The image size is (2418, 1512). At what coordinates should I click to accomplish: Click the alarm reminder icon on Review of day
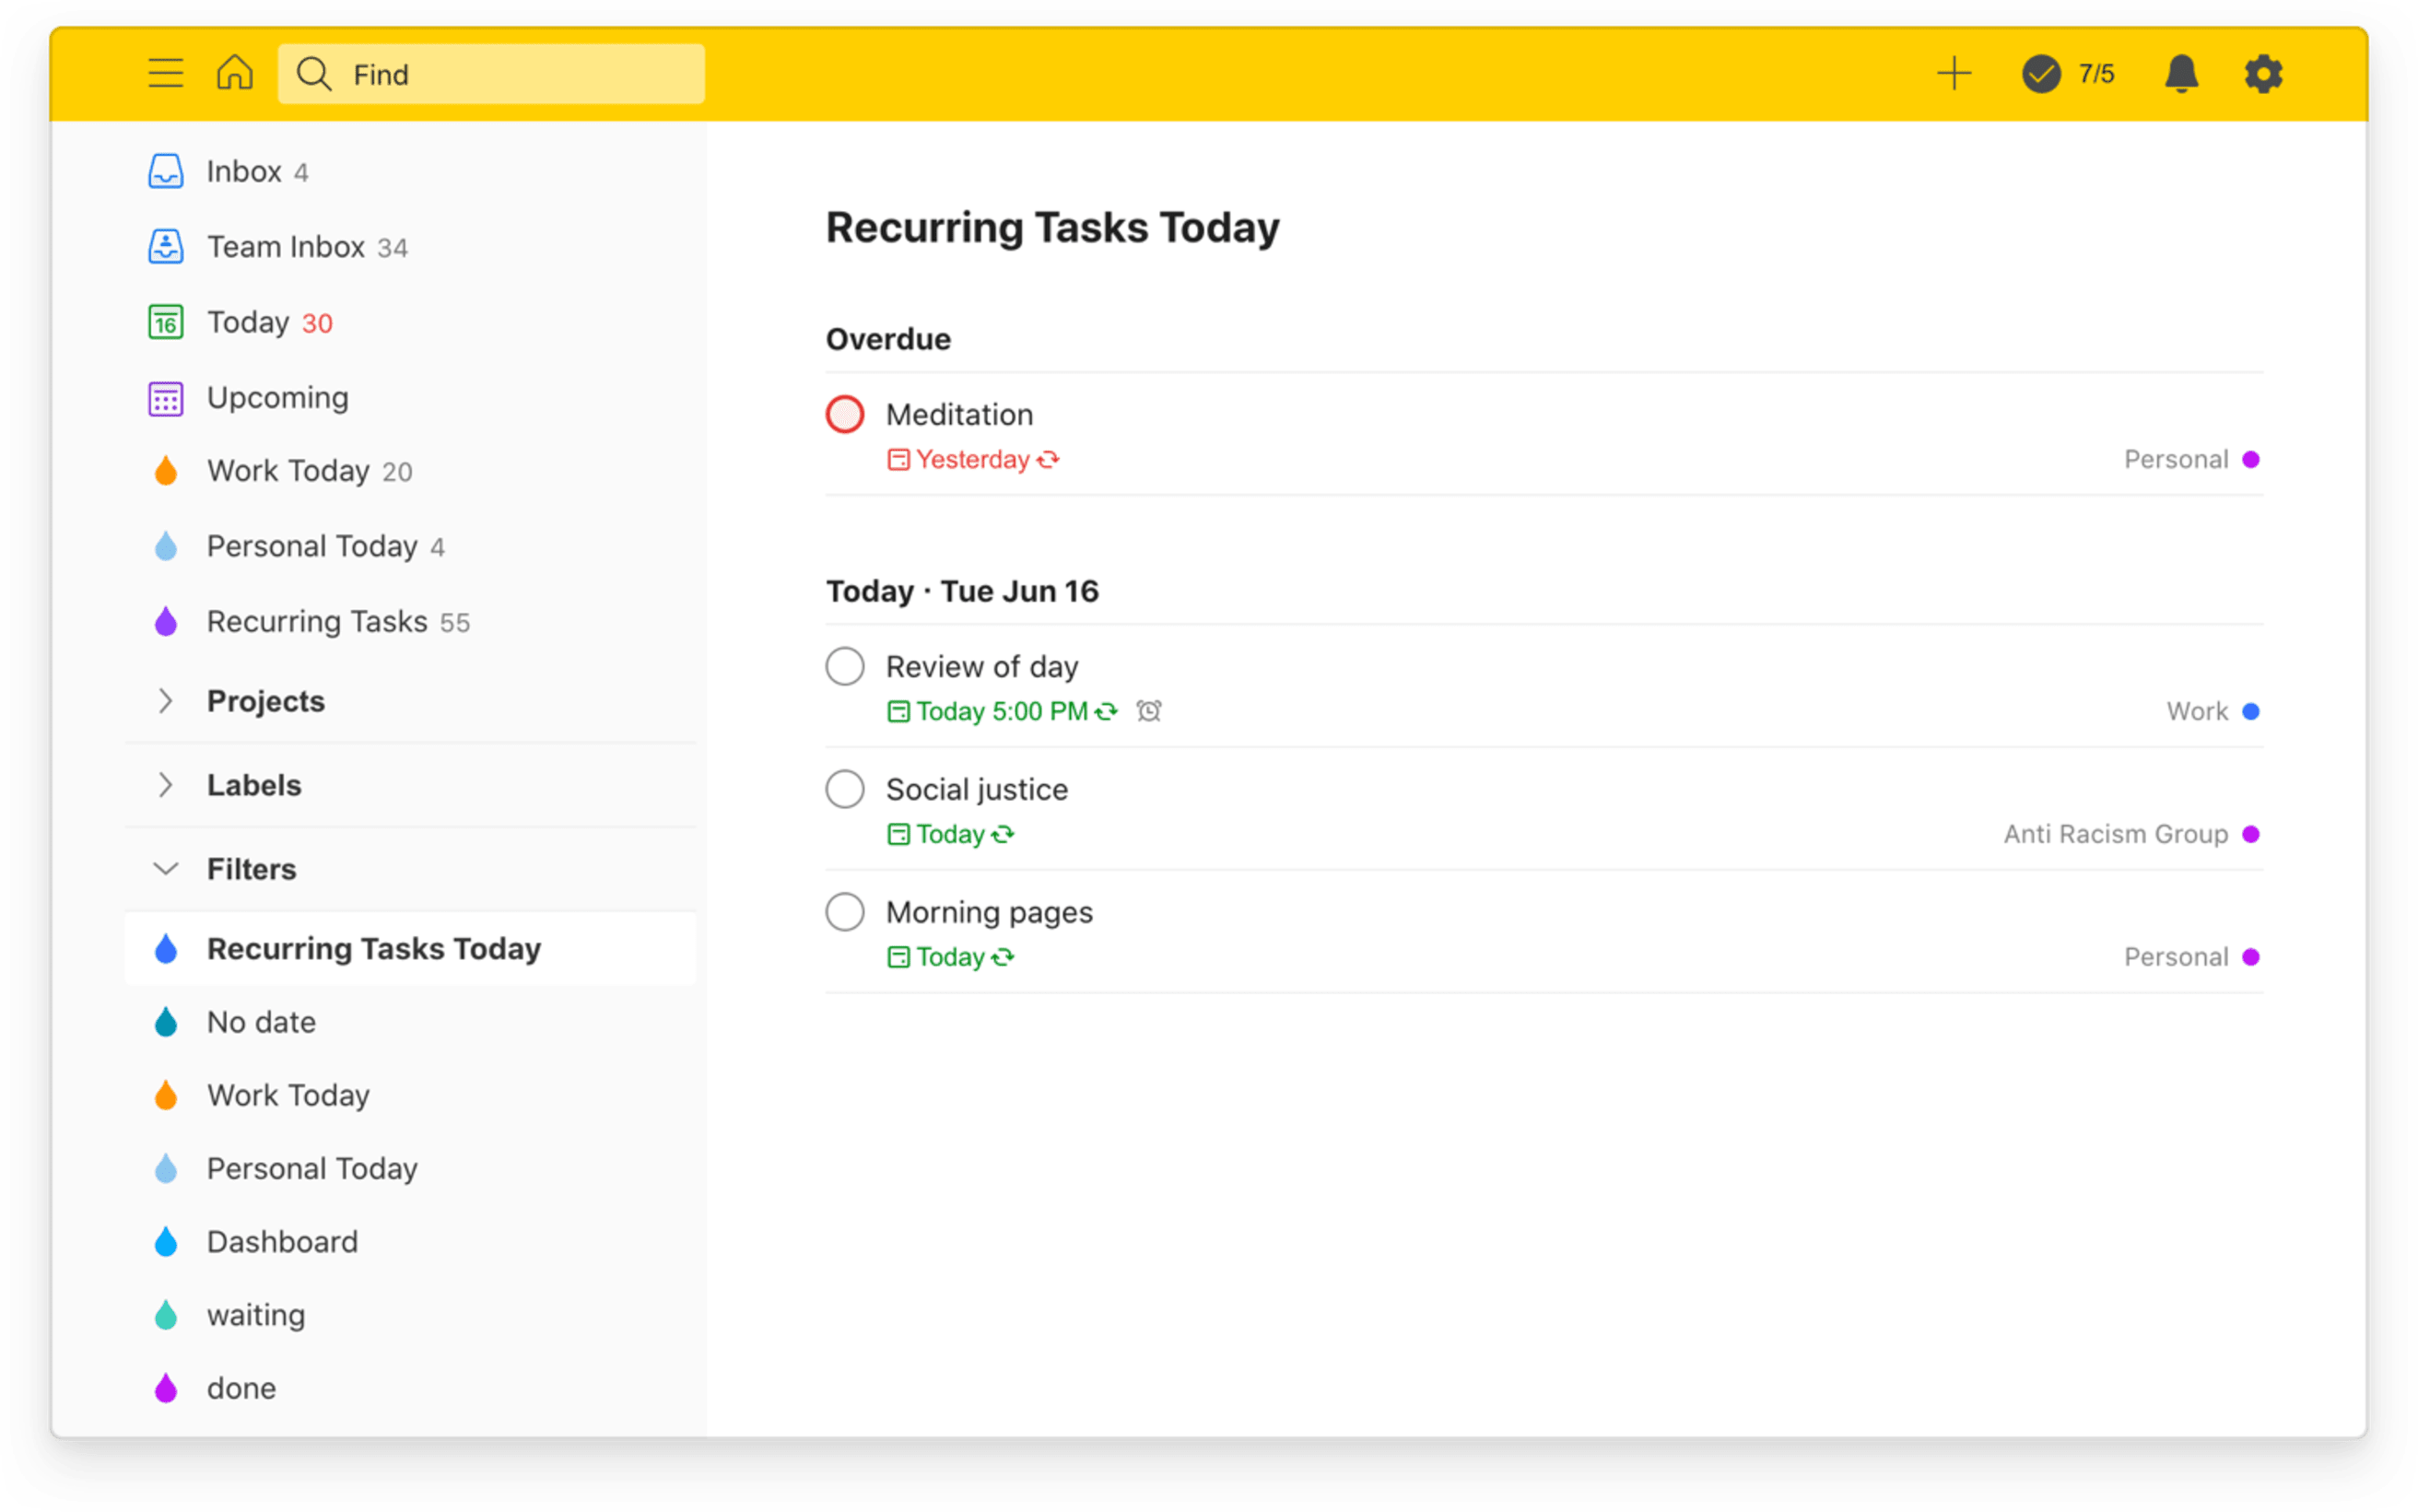point(1148,711)
